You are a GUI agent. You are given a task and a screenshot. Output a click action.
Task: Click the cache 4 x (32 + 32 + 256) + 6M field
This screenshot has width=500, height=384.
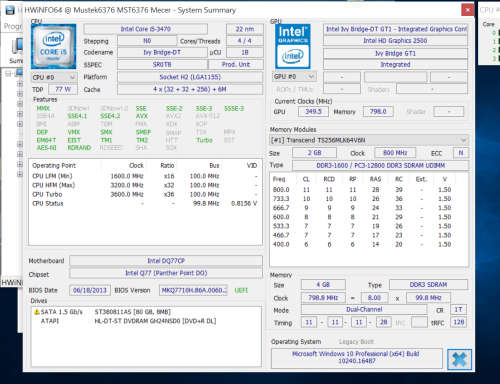[x=190, y=89]
